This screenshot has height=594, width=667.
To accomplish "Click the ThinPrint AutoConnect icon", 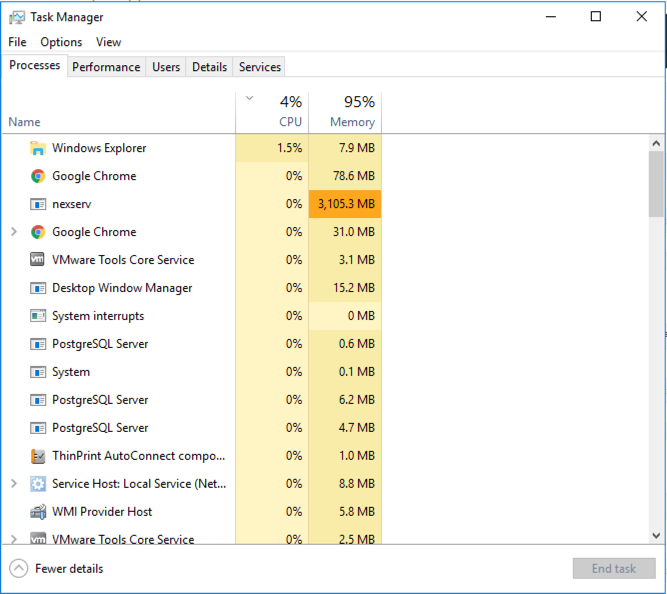I will coord(38,456).
